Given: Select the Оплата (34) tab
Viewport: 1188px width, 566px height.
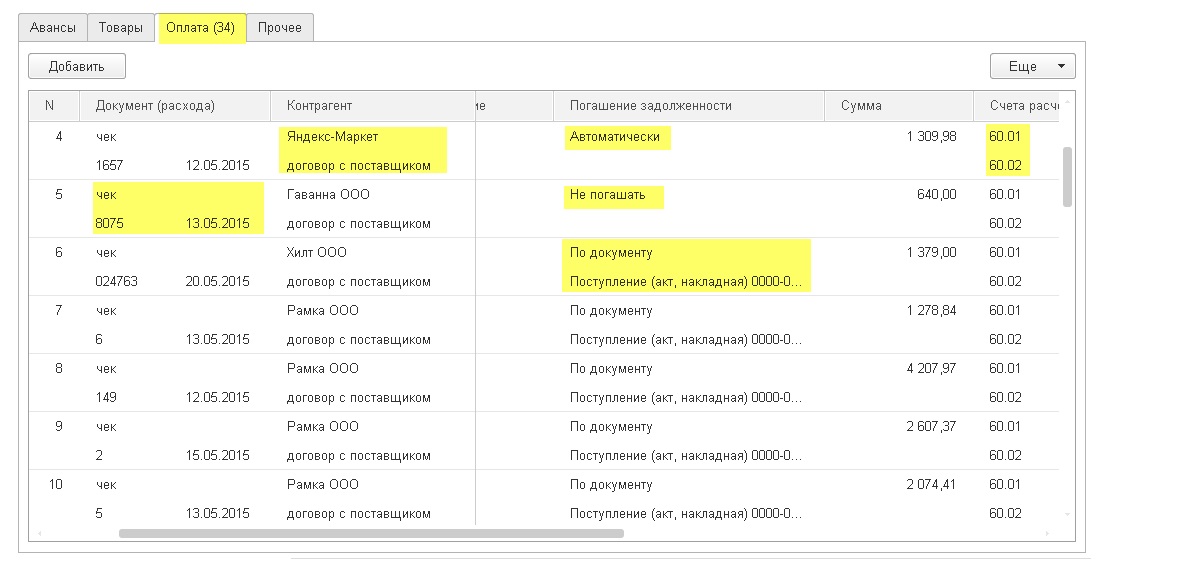Looking at the screenshot, I should pyautogui.click(x=201, y=28).
